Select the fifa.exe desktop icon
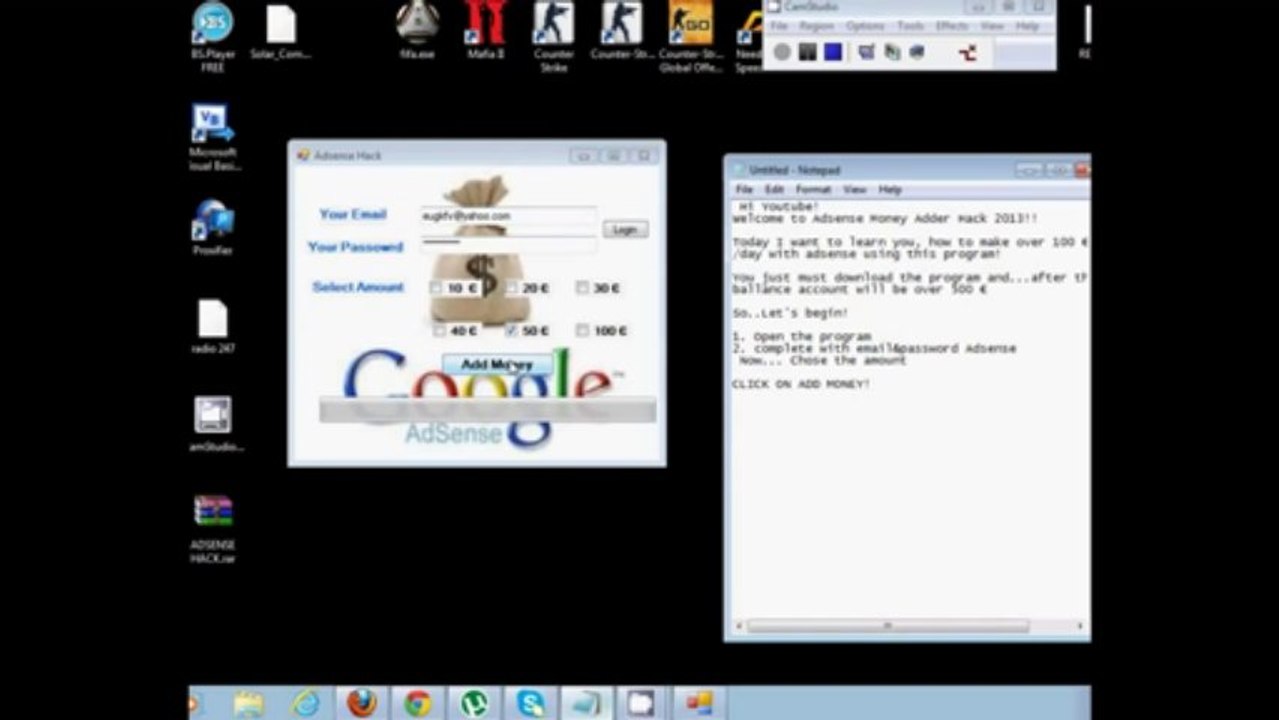Viewport: 1279px width, 720px height. [417, 32]
